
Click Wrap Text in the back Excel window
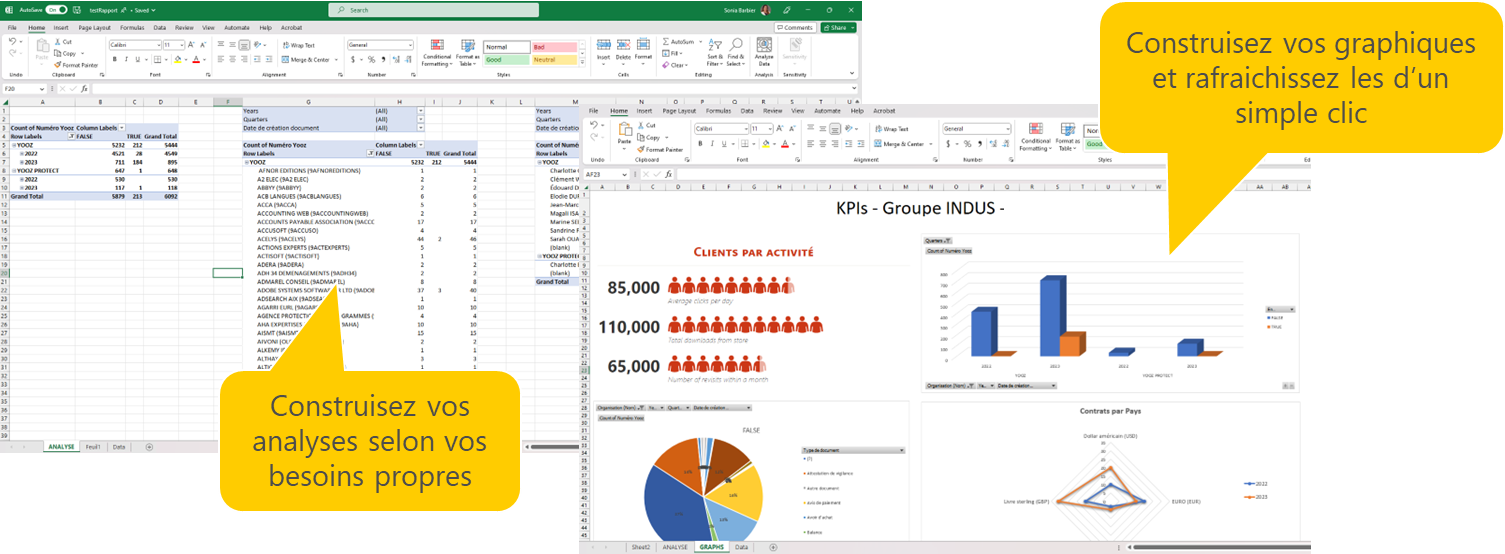coord(297,45)
